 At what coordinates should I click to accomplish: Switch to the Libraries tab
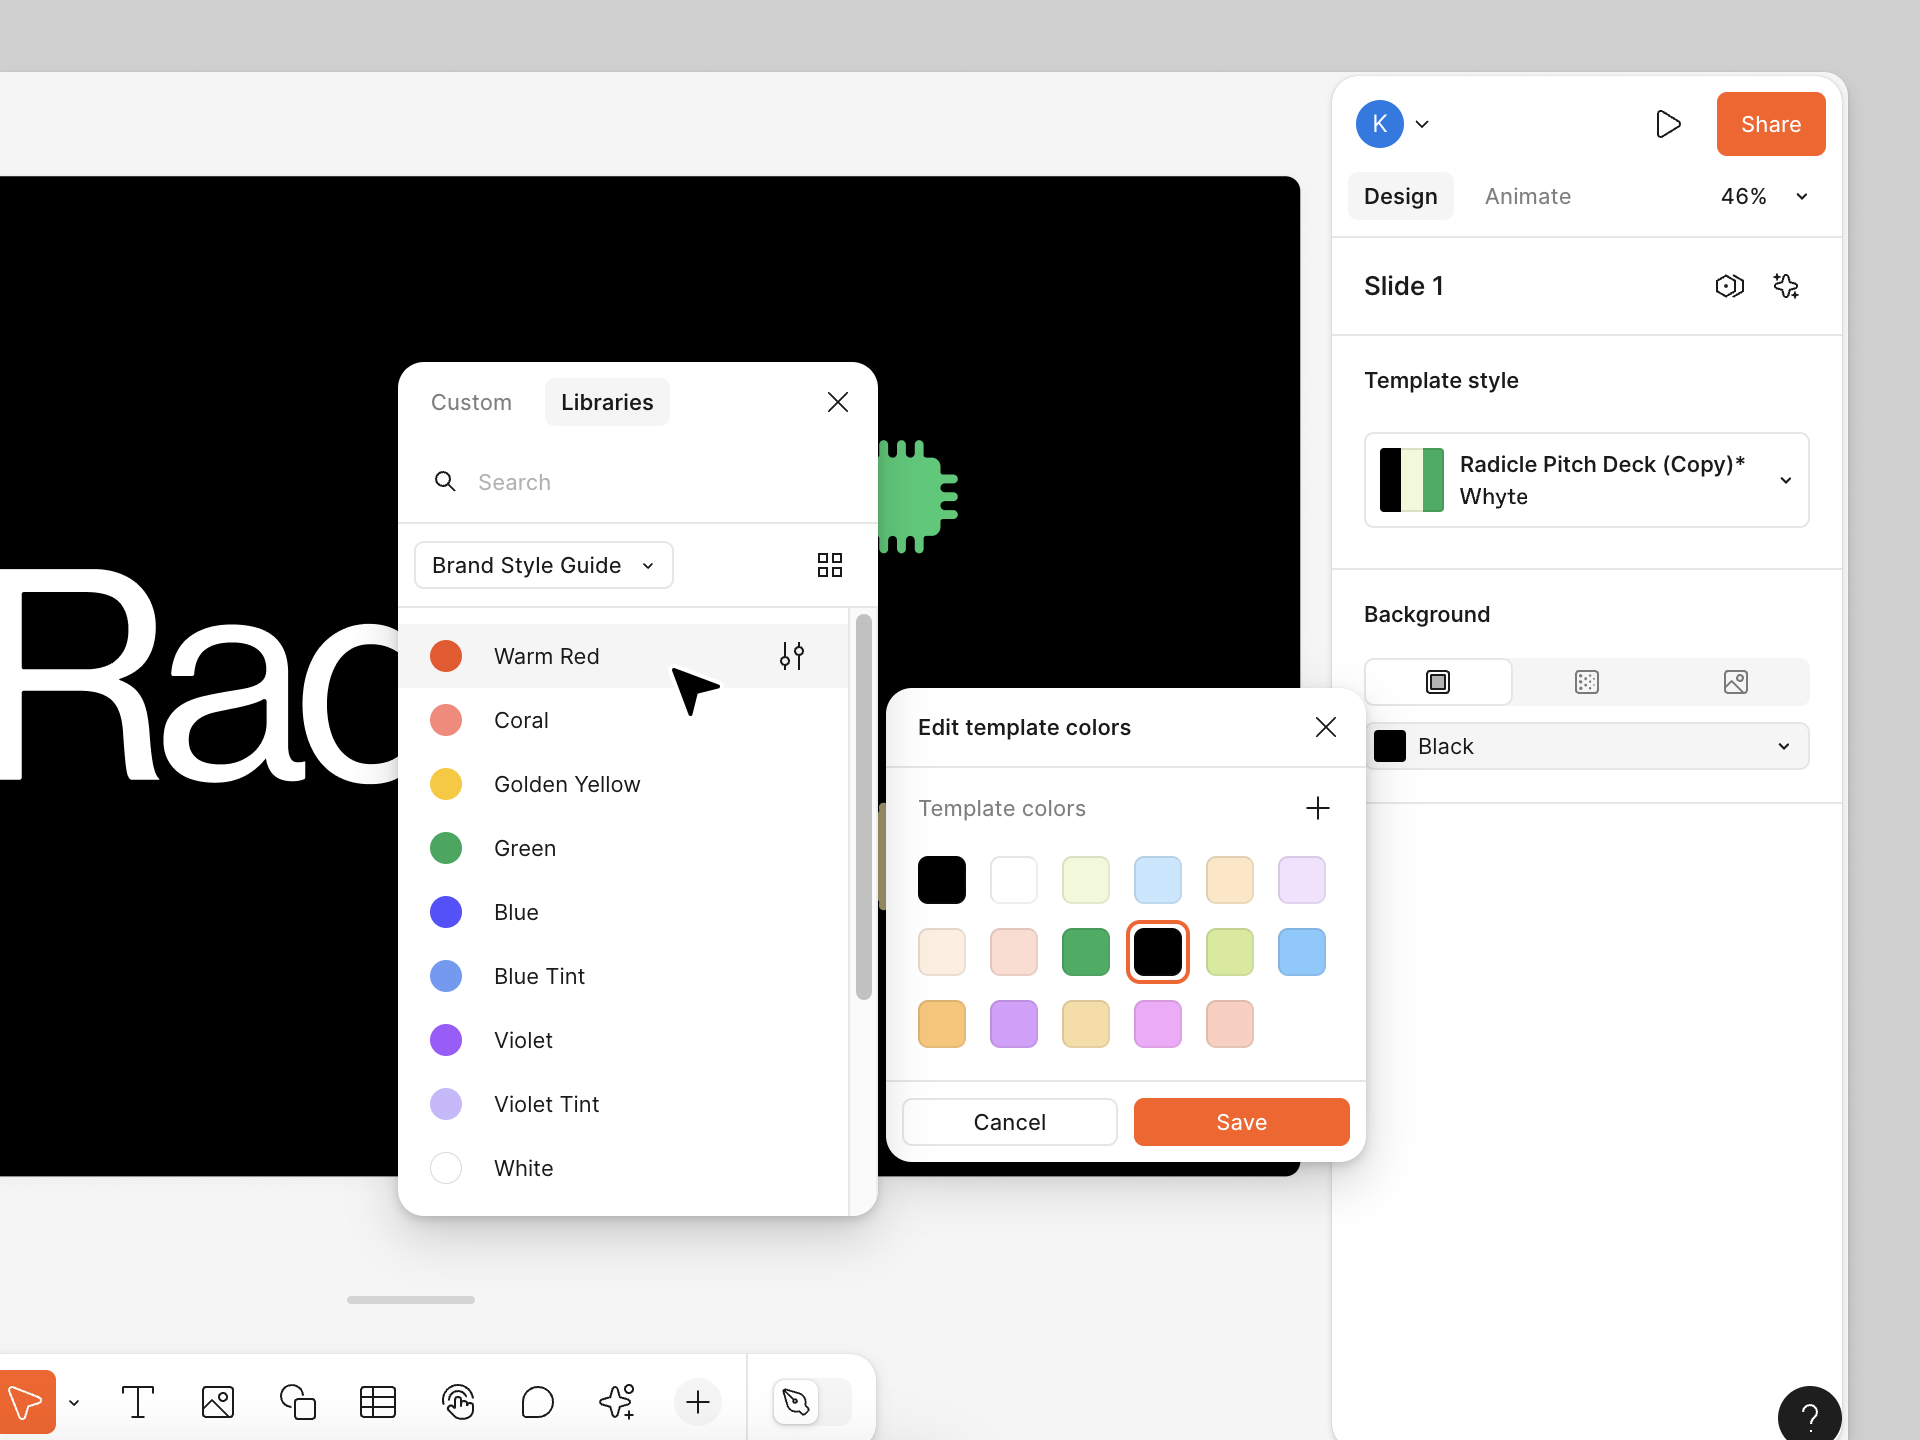(x=607, y=402)
